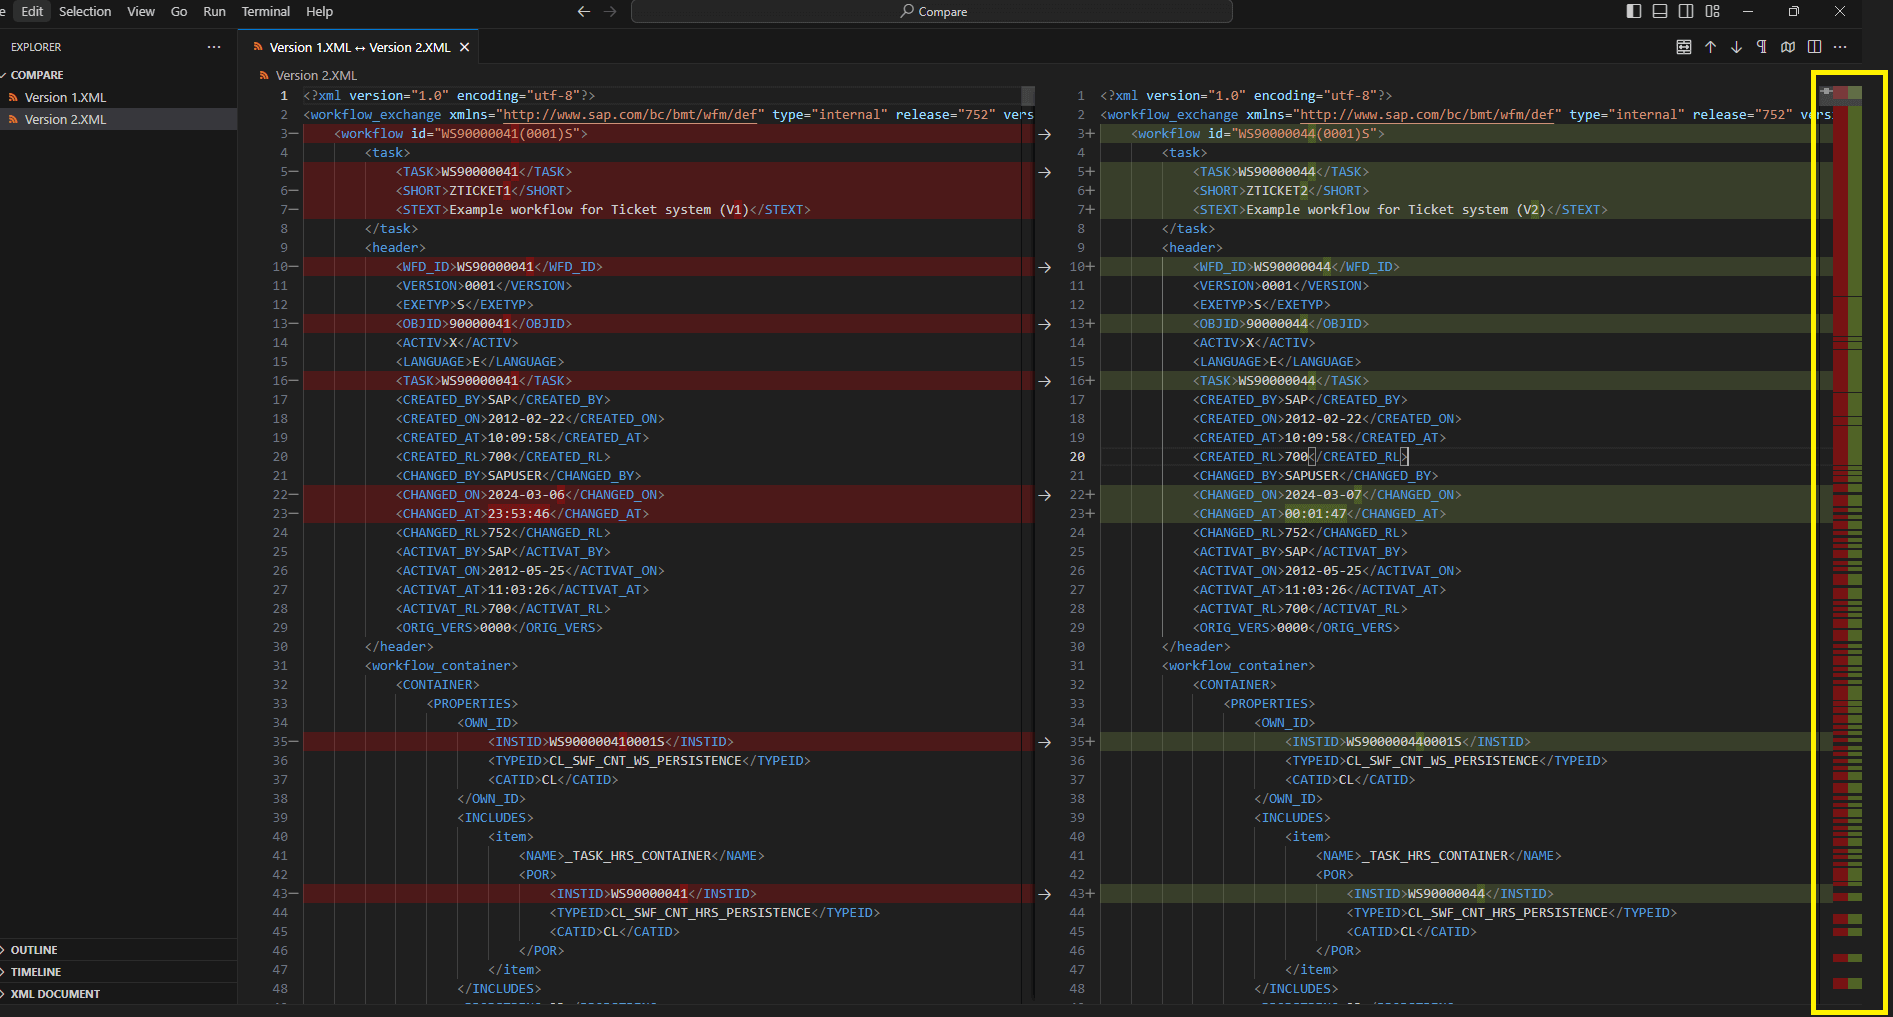The image size is (1893, 1017).
Task: Open the accessible diff viewer map icon
Action: pyautogui.click(x=1788, y=47)
